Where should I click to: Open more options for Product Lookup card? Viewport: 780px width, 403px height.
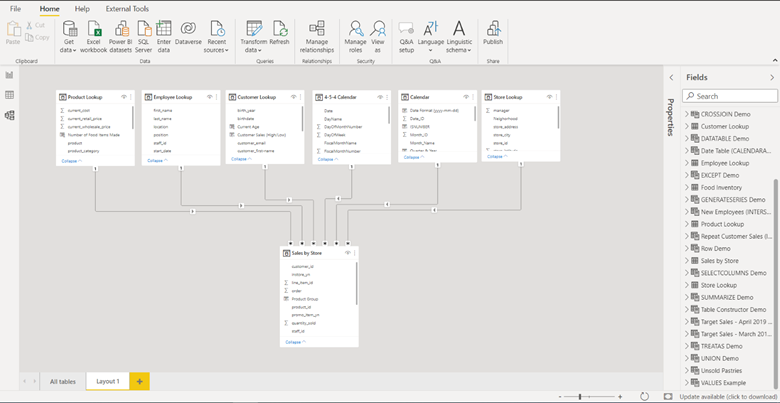point(131,97)
